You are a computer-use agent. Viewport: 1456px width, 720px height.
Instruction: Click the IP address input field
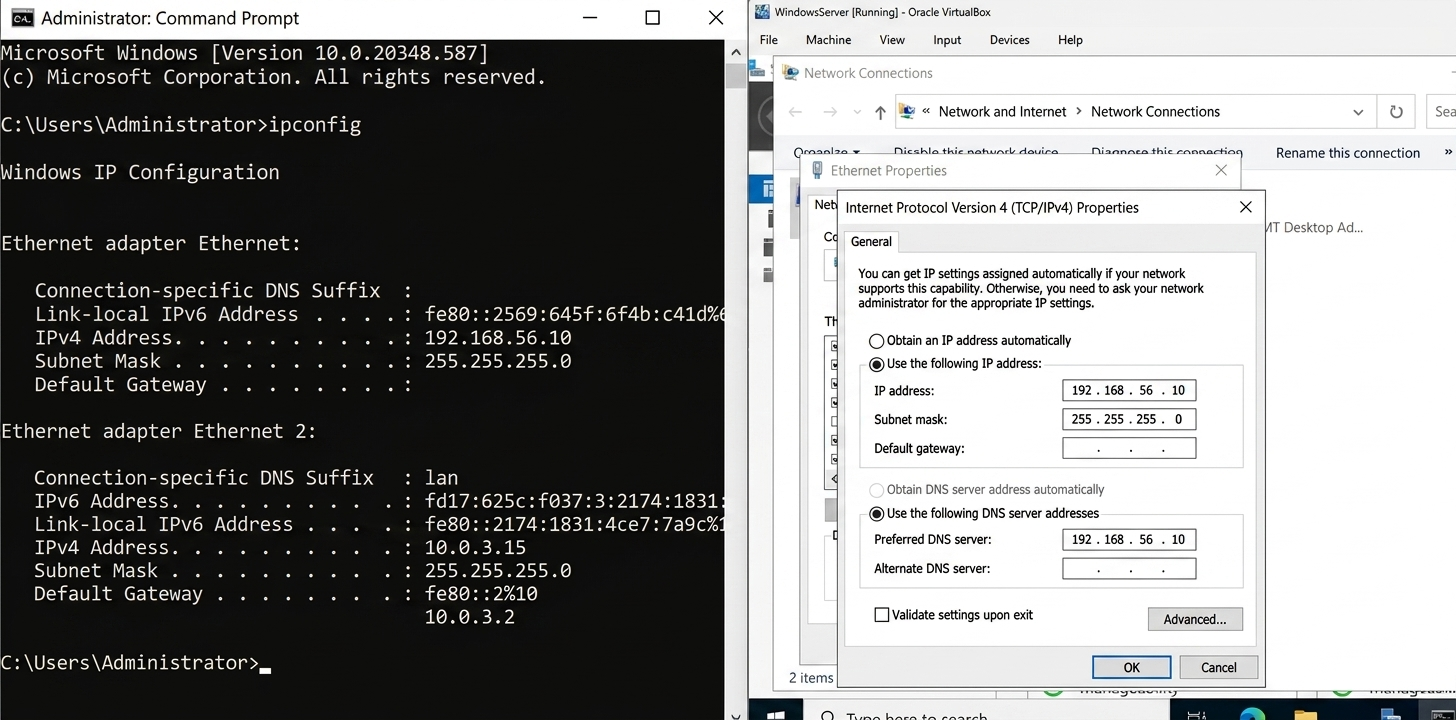click(1129, 390)
